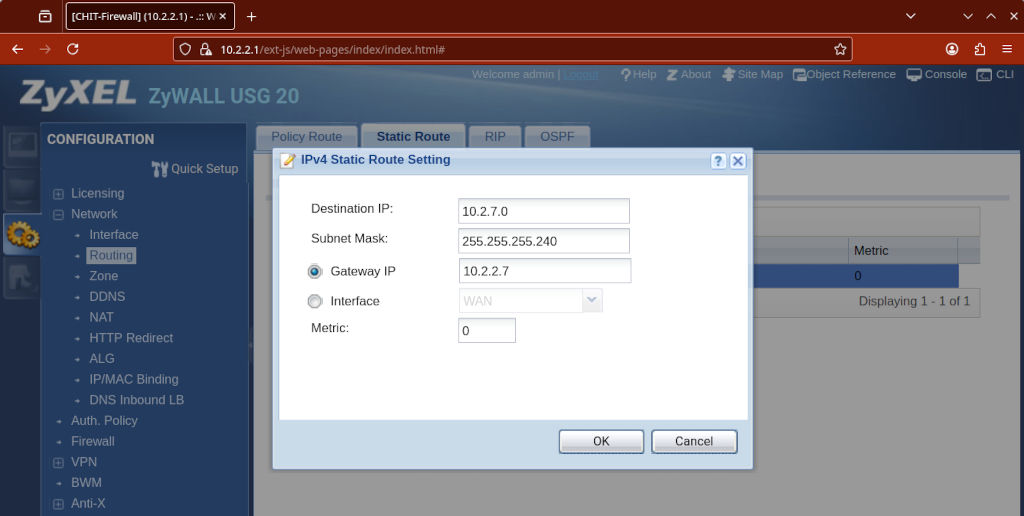This screenshot has height=516, width=1024.
Task: Open Site Map from header
Action: 728,75
